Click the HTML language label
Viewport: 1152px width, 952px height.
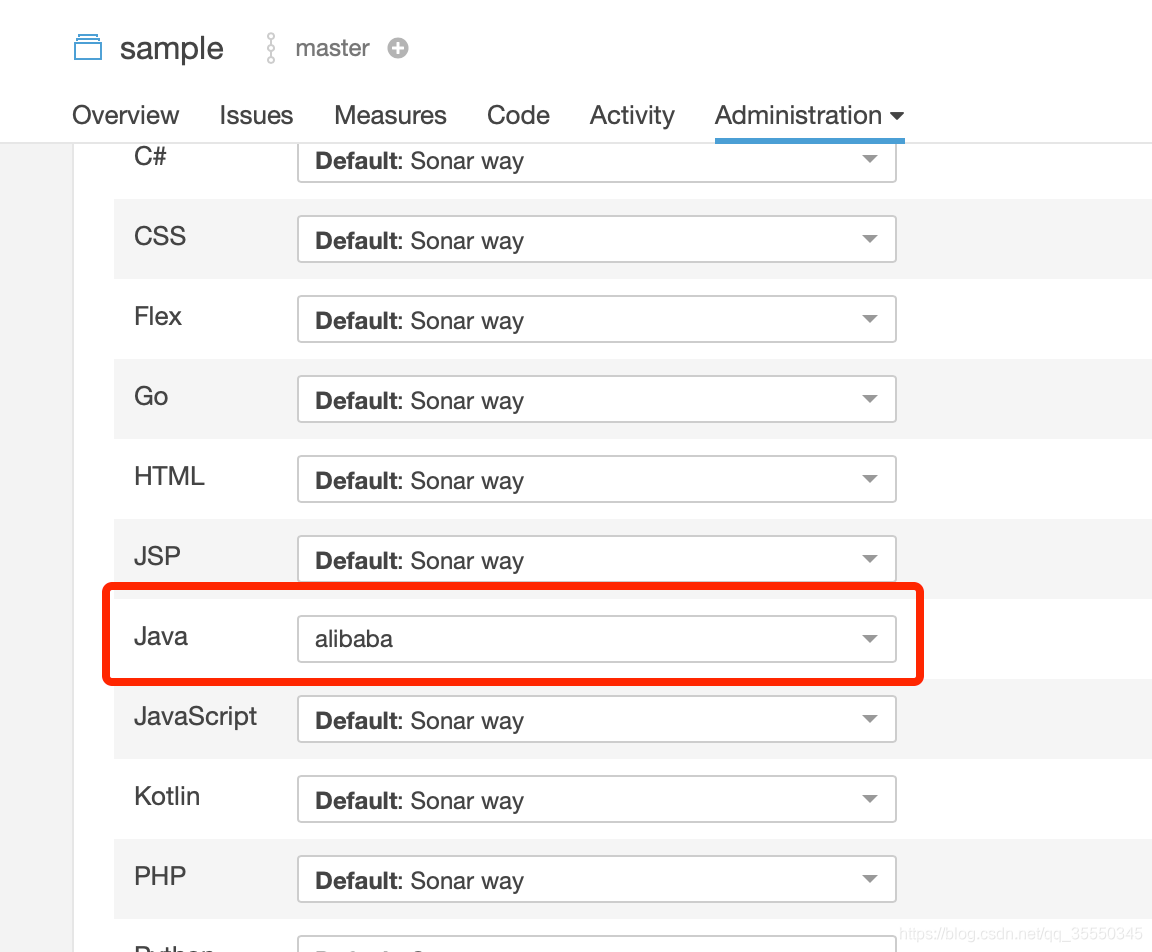(169, 476)
